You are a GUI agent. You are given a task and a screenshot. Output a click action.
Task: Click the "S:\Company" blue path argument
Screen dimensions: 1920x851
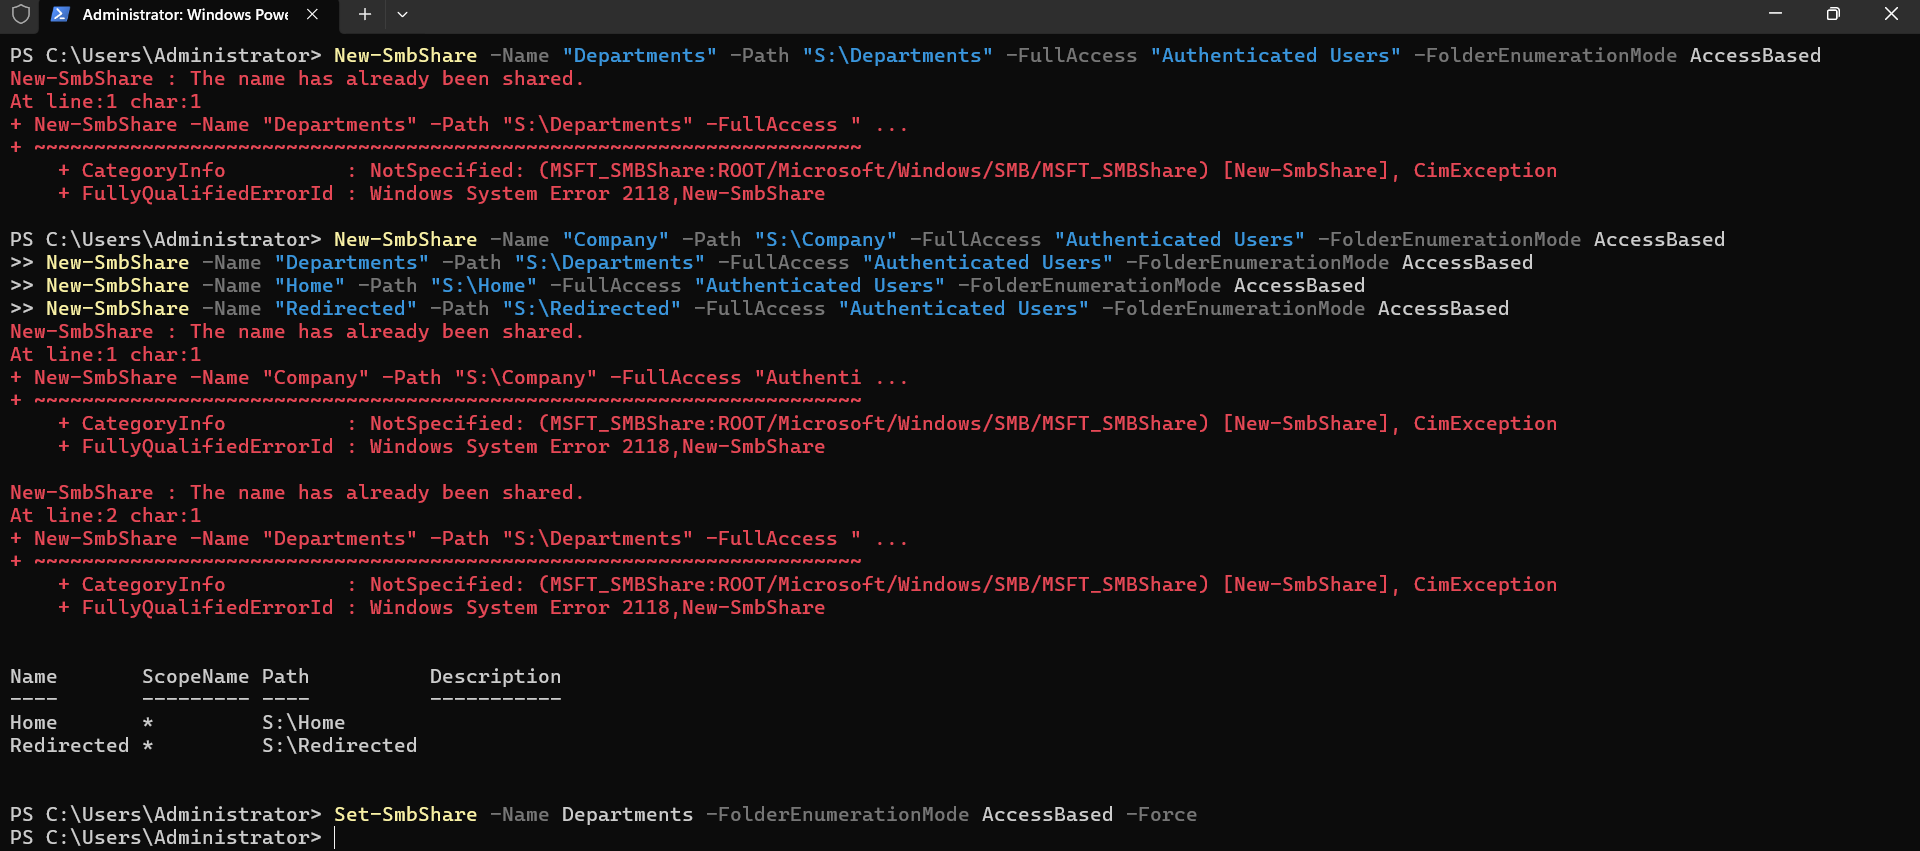(826, 239)
